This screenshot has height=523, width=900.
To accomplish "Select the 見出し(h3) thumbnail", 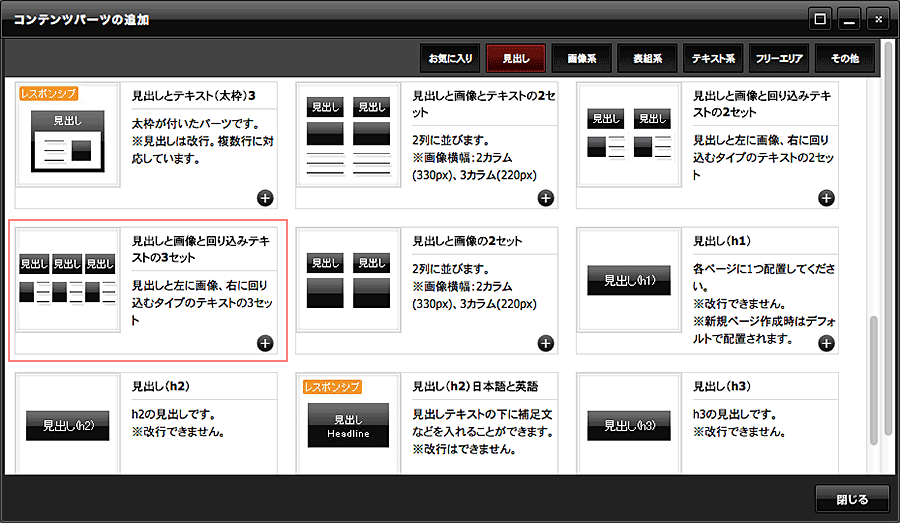I will click(x=629, y=424).
